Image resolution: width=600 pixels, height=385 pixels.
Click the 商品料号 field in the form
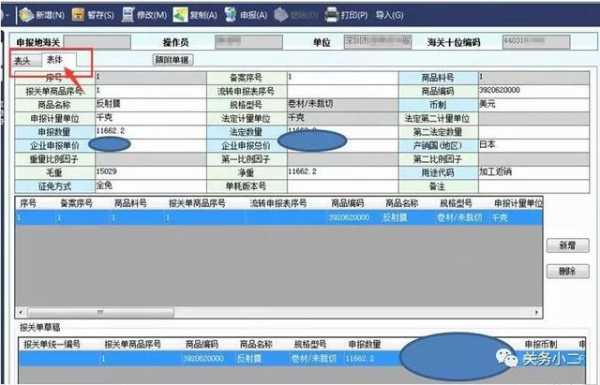tap(534, 78)
